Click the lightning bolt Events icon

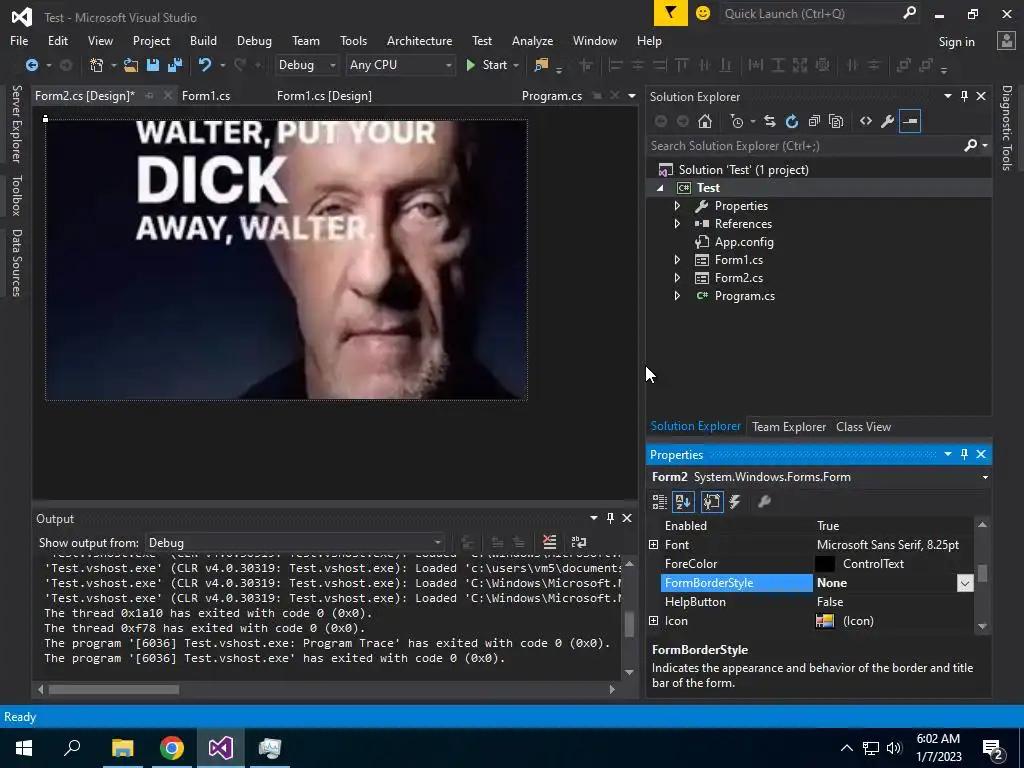(735, 502)
